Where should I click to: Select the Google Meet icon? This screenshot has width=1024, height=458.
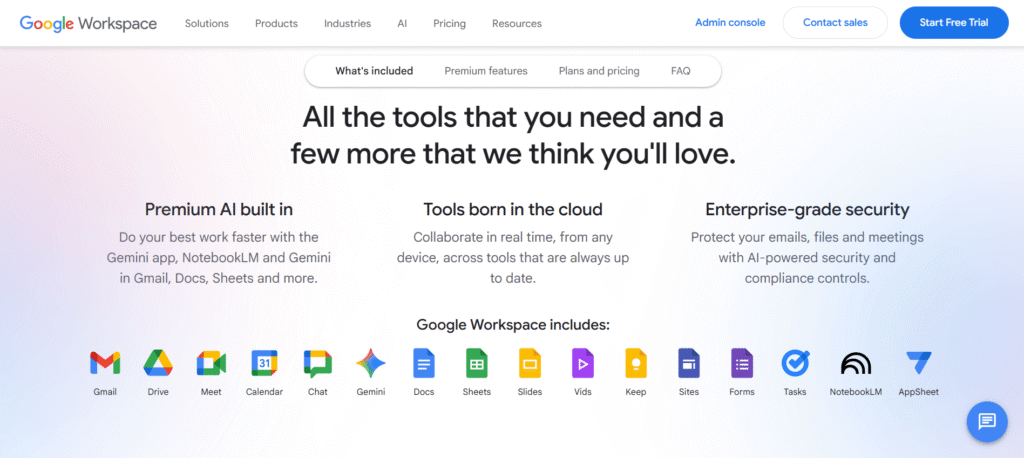click(211, 363)
